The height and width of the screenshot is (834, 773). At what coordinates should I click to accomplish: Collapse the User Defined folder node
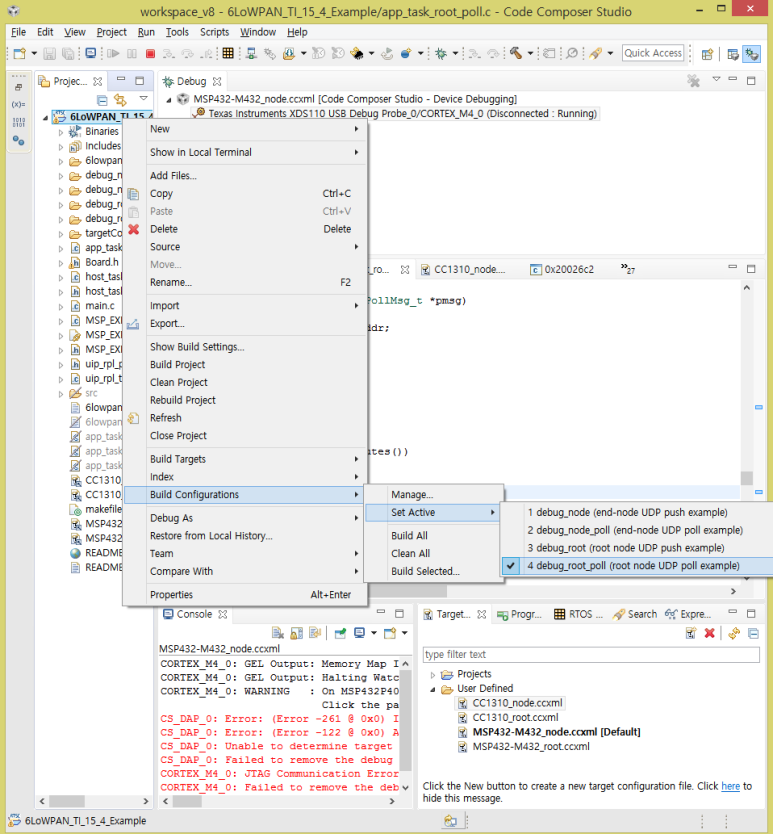pos(434,689)
